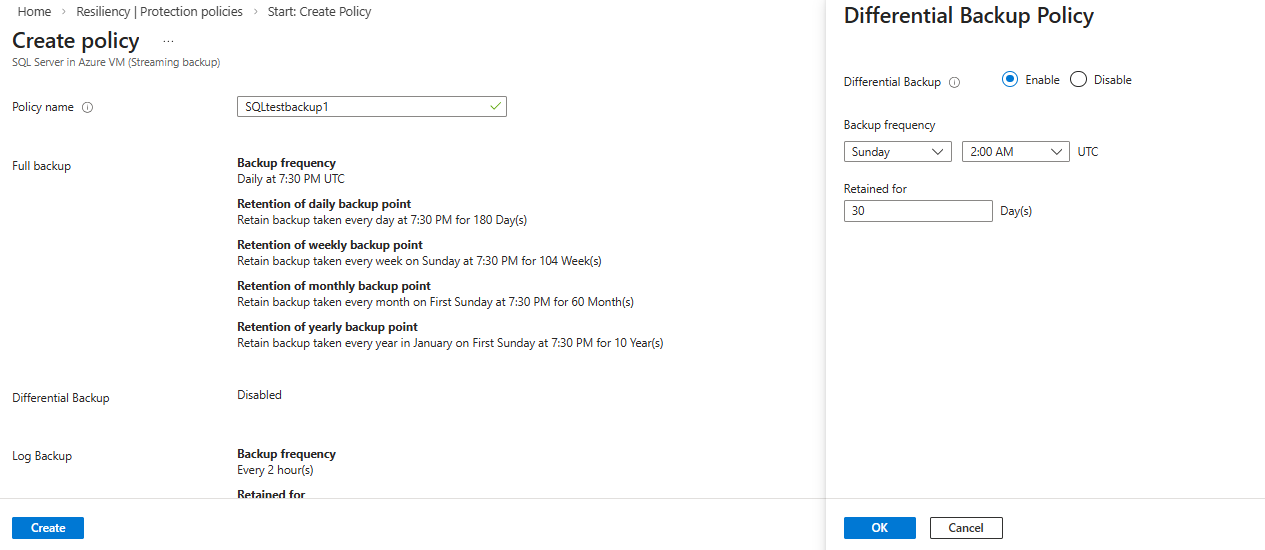Click the Differential Backup Disabled value
The height and width of the screenshot is (550, 1265).
259,395
